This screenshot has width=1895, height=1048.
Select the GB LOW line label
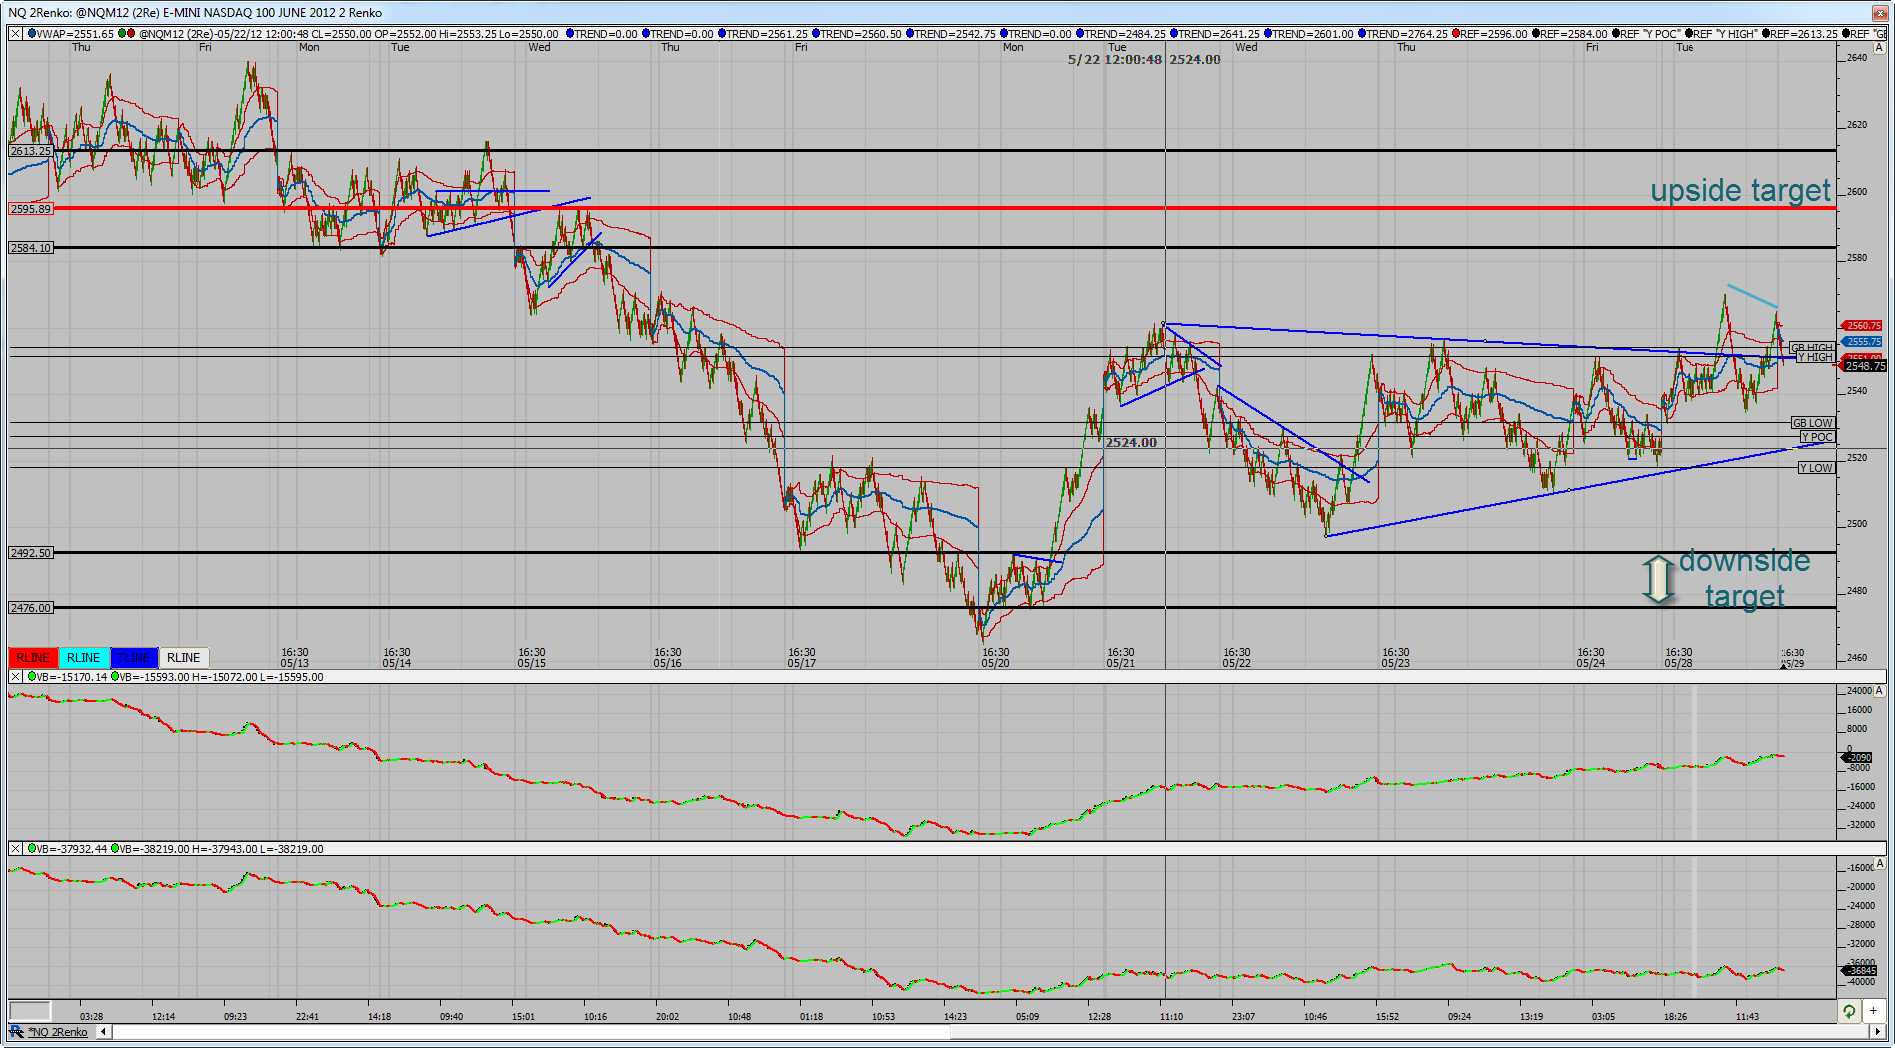tap(1812, 423)
